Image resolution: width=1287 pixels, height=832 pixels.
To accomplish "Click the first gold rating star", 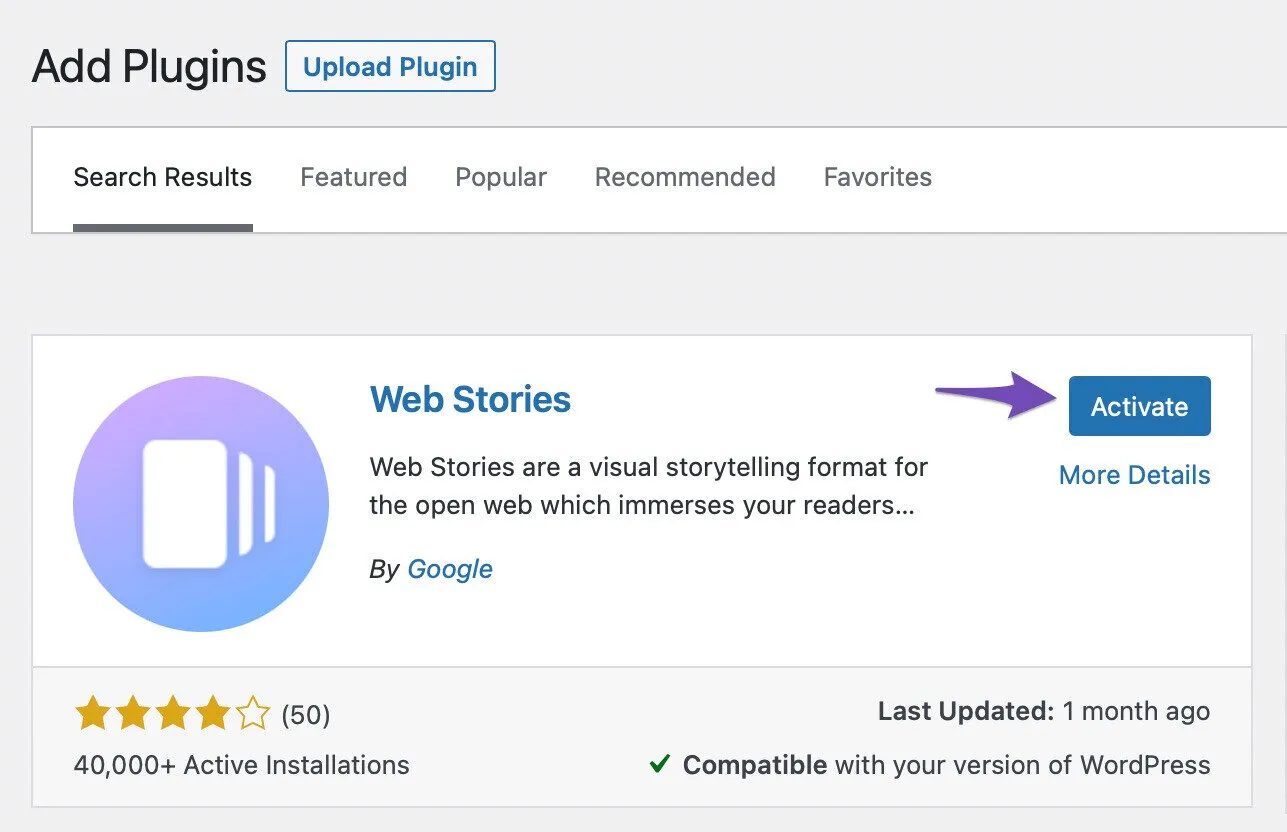I will [91, 714].
